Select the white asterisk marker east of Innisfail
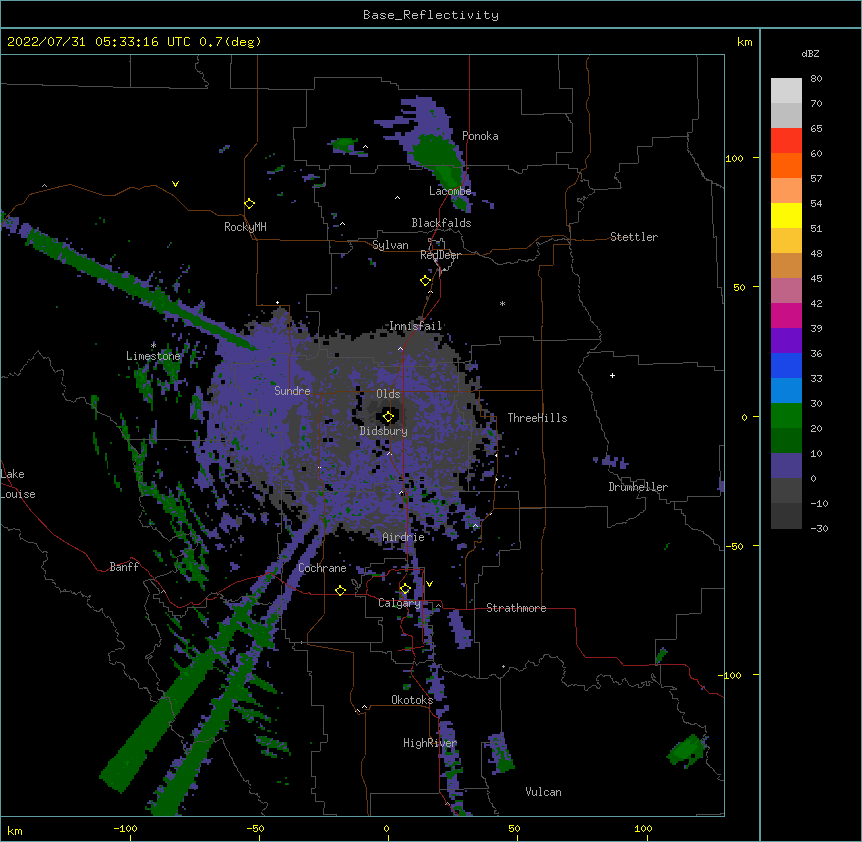This screenshot has height=842, width=862. 502,303
